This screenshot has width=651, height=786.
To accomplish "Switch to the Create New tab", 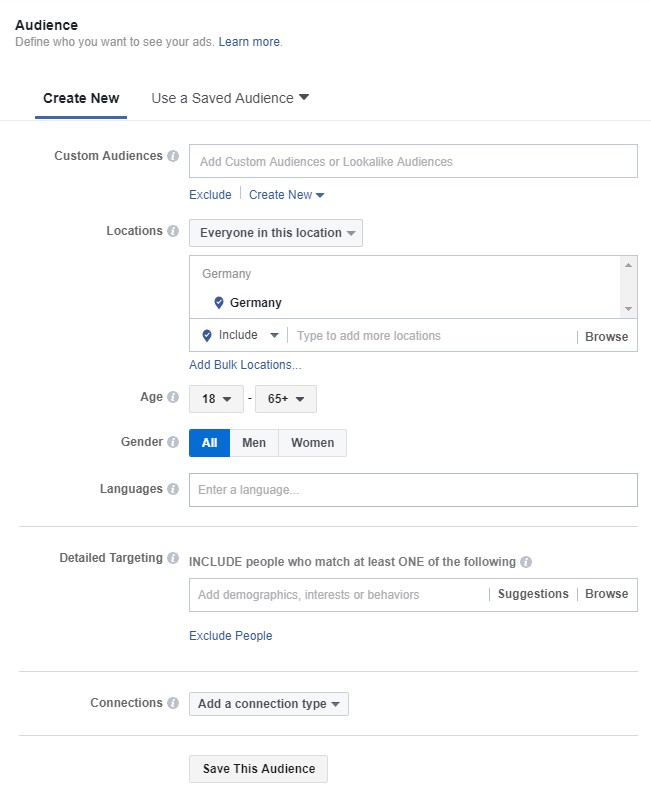I will click(x=81, y=98).
